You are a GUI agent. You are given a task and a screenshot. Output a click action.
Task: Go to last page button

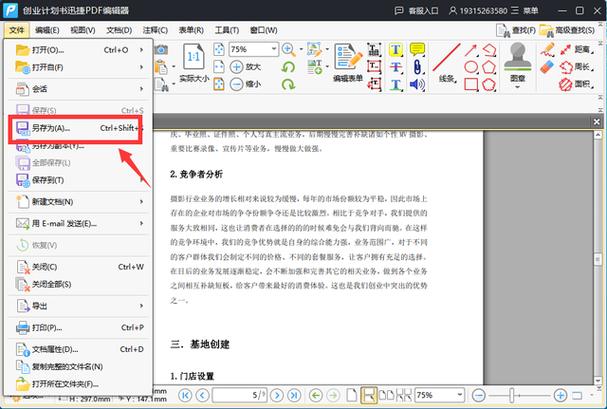pos(294,395)
